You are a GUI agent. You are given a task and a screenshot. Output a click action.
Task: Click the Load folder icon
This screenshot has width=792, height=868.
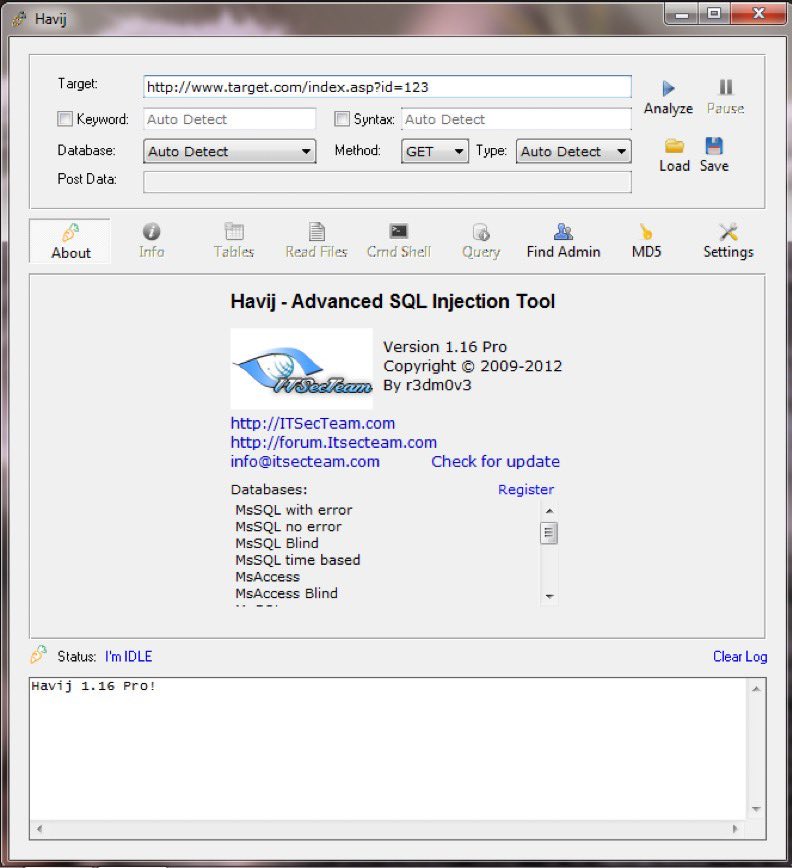coord(674,146)
